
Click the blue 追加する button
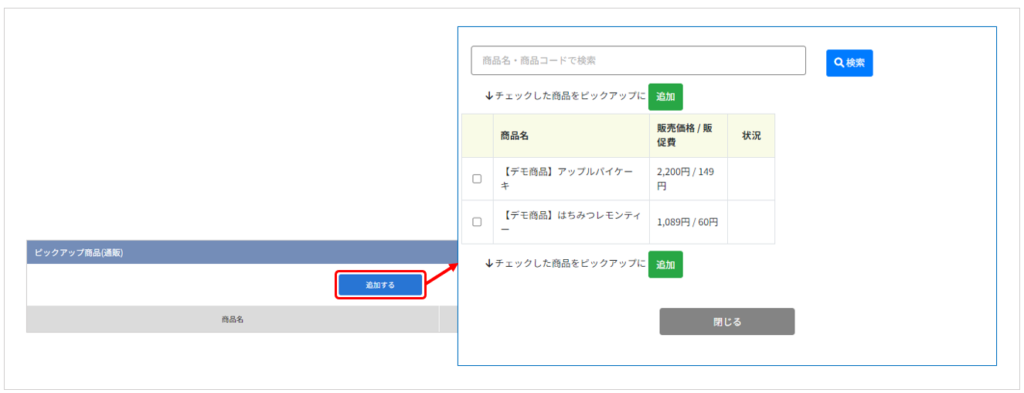(380, 285)
